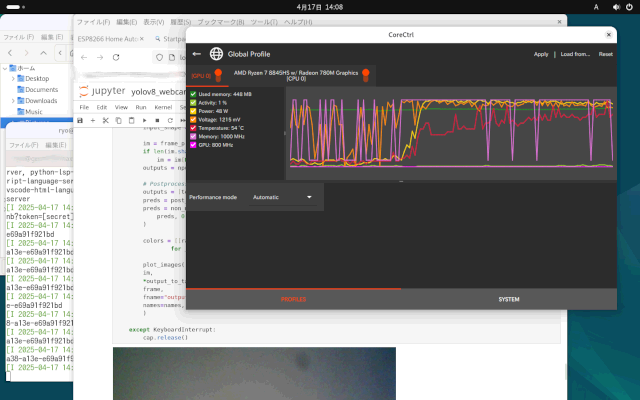This screenshot has height=400, width=640.
Task: Open the Kernel menu in Jupyter
Action: (162, 106)
